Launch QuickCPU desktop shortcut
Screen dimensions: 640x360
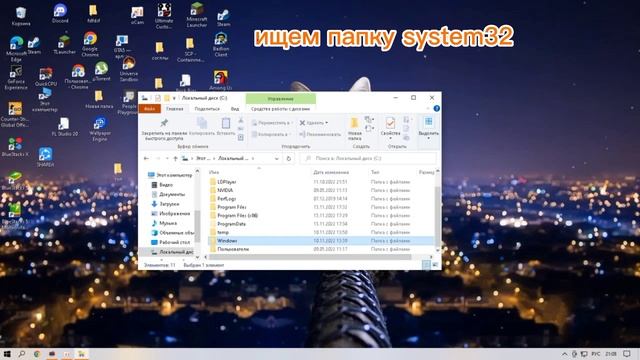tap(46, 77)
